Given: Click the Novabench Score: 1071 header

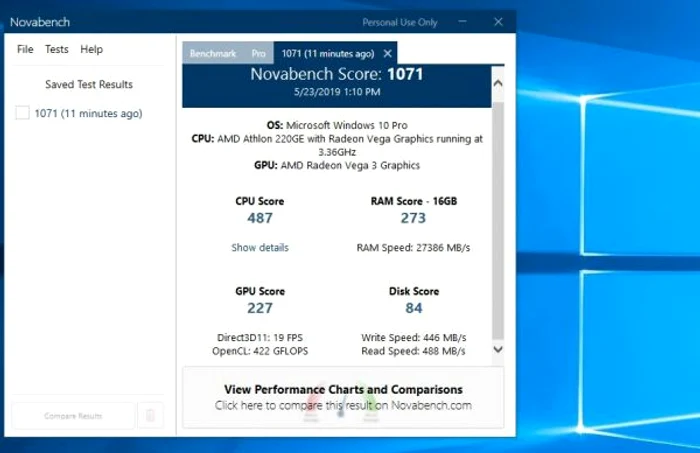Looking at the screenshot, I should [x=337, y=74].
